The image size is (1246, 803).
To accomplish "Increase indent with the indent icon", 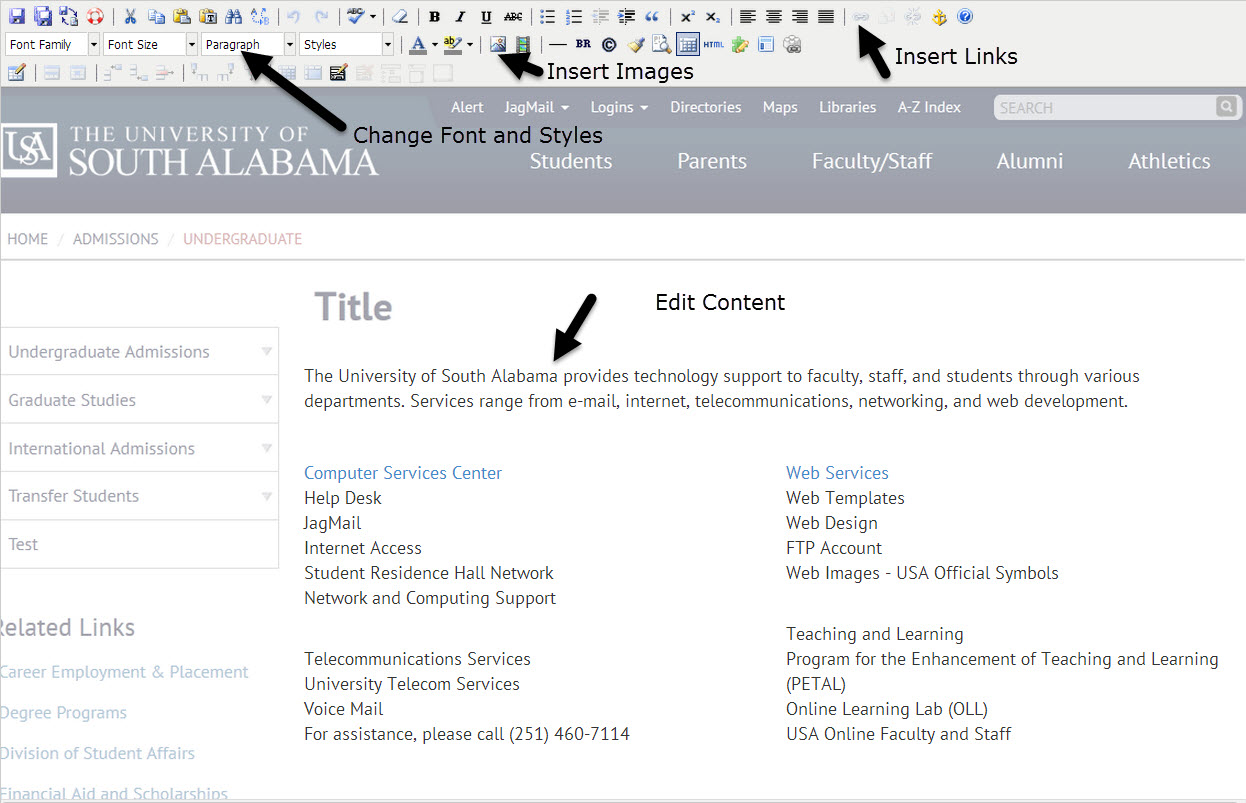I will click(x=626, y=16).
